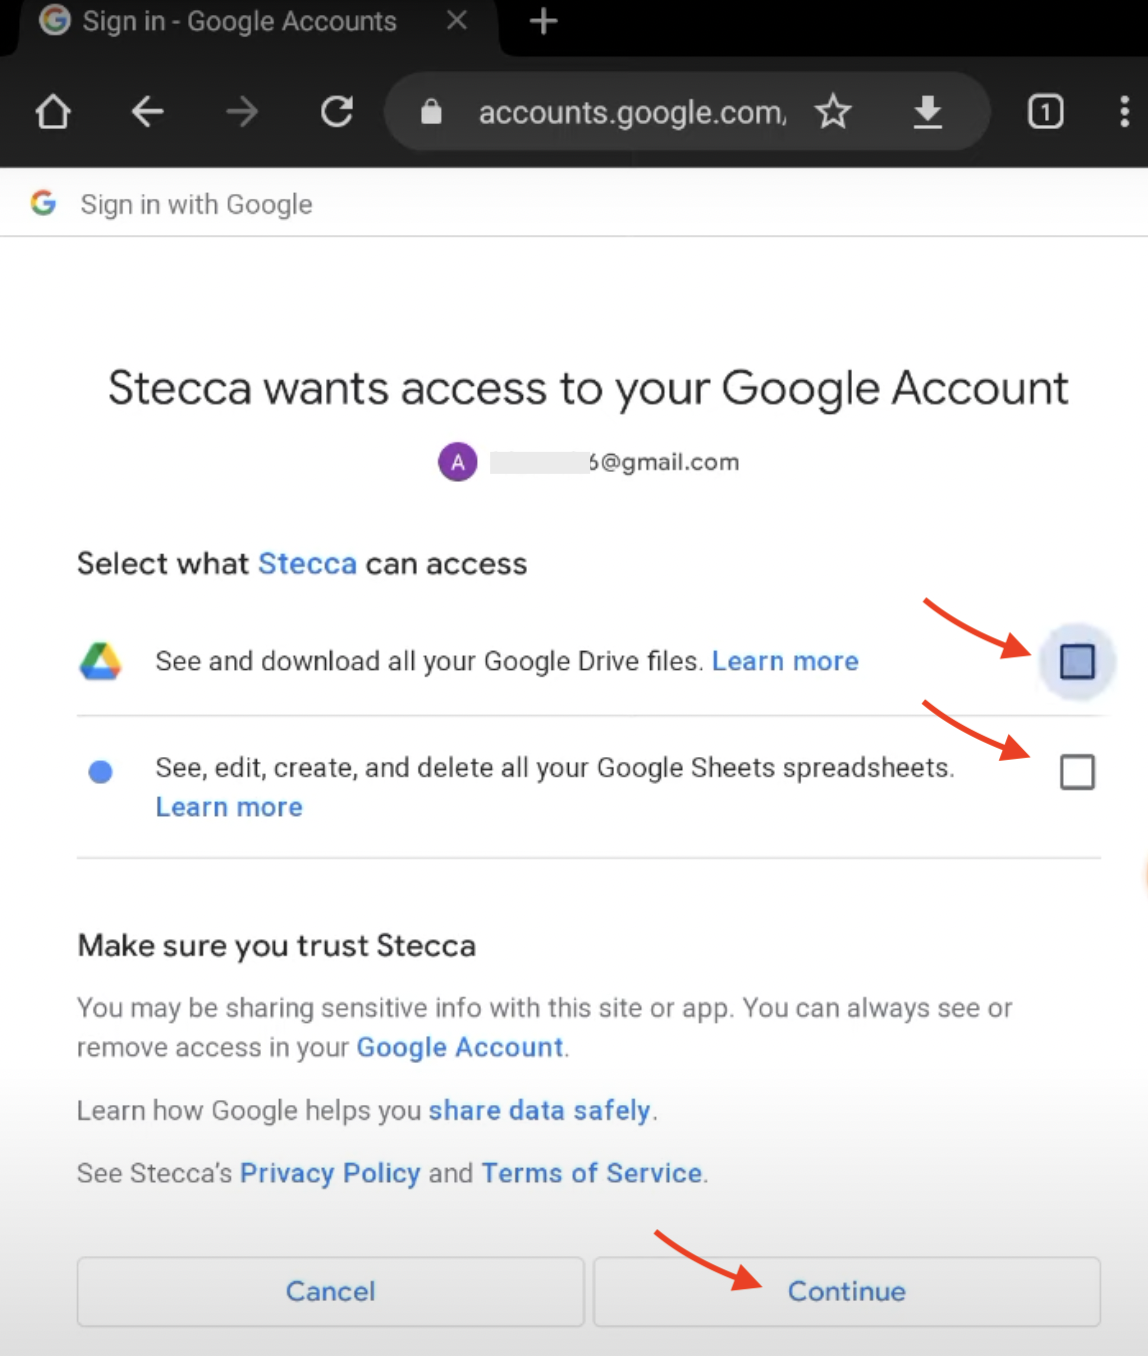Enable Google Sheets spreadsheets access checkbox
1148x1356 pixels.
pos(1077,772)
